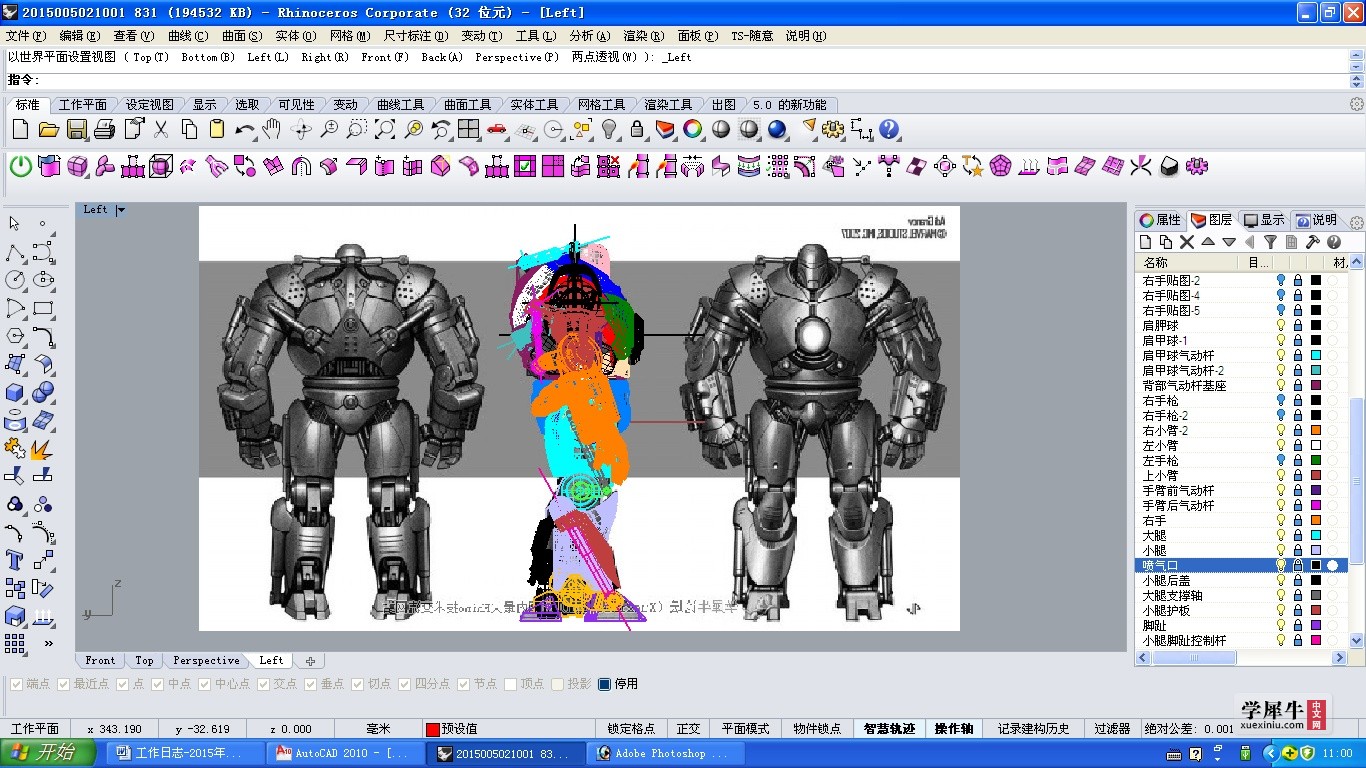
Task: Toggle the 中点 osnap checkbox
Action: point(158,684)
